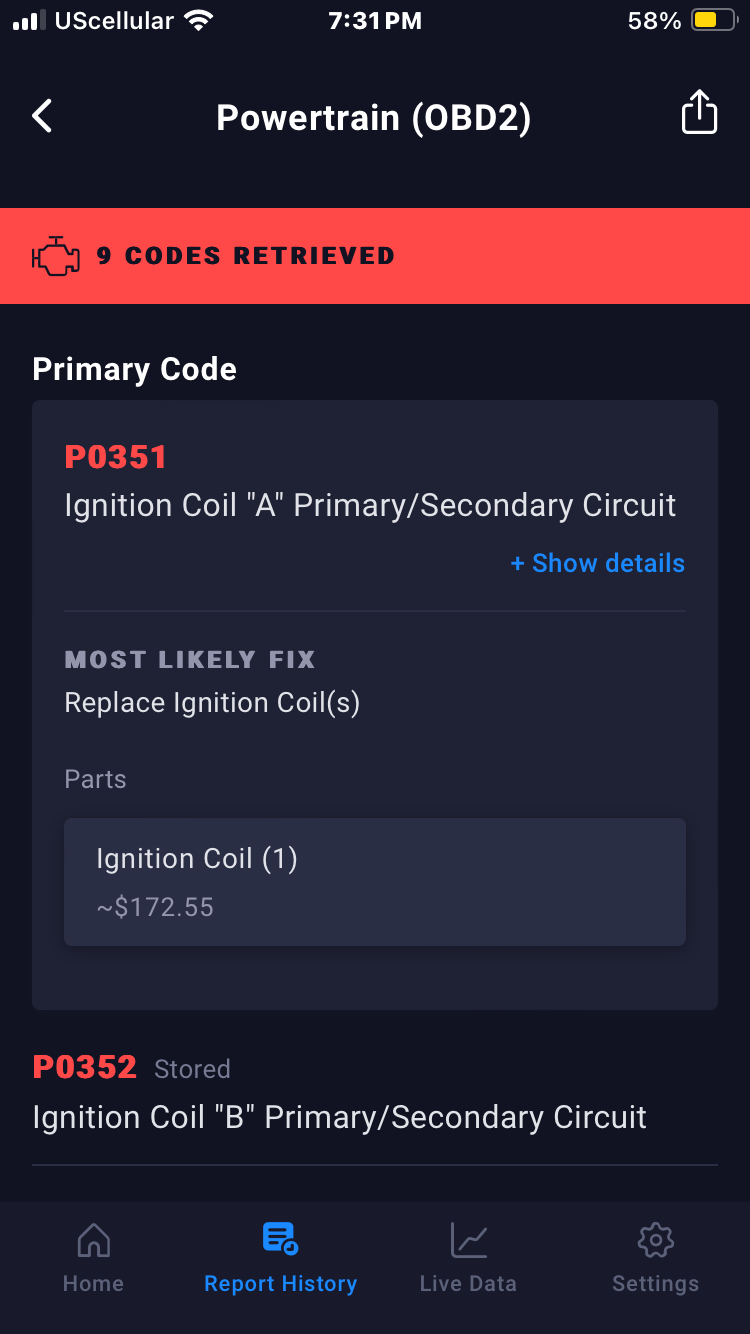This screenshot has height=1334, width=750.
Task: Tap the Replace Ignition Coil(s) fix text
Action: coord(212,703)
